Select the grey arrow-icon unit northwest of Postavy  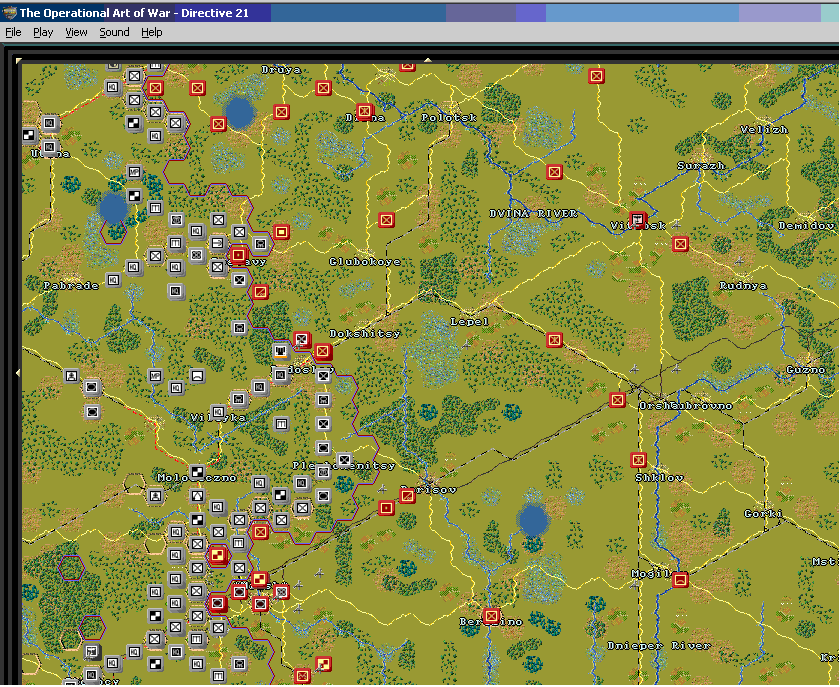pyautogui.click(x=218, y=243)
